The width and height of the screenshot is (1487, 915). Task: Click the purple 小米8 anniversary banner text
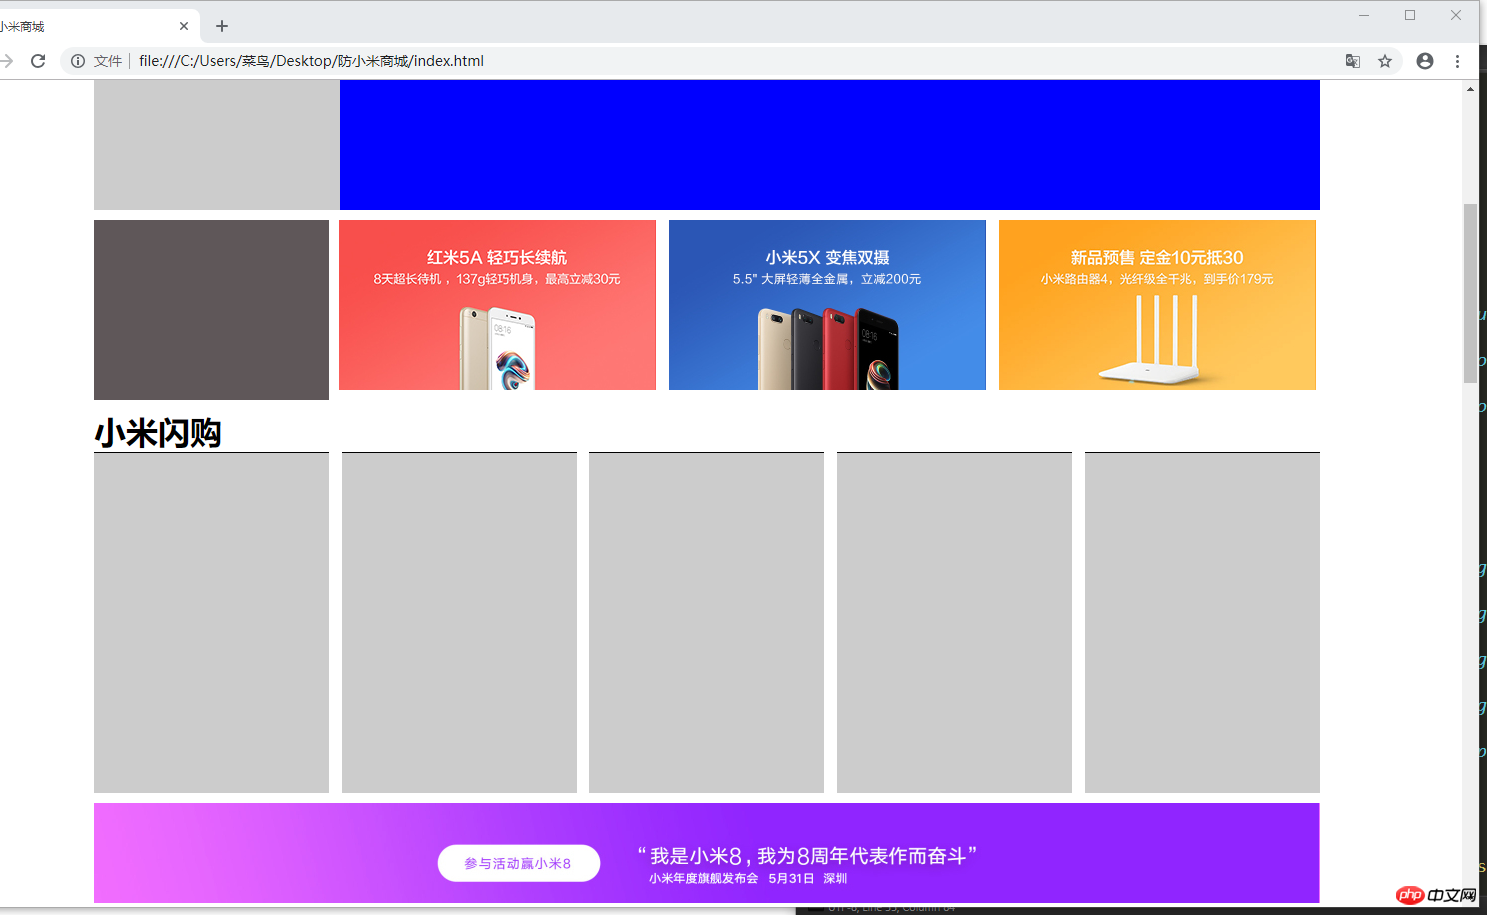pyautogui.click(x=807, y=856)
